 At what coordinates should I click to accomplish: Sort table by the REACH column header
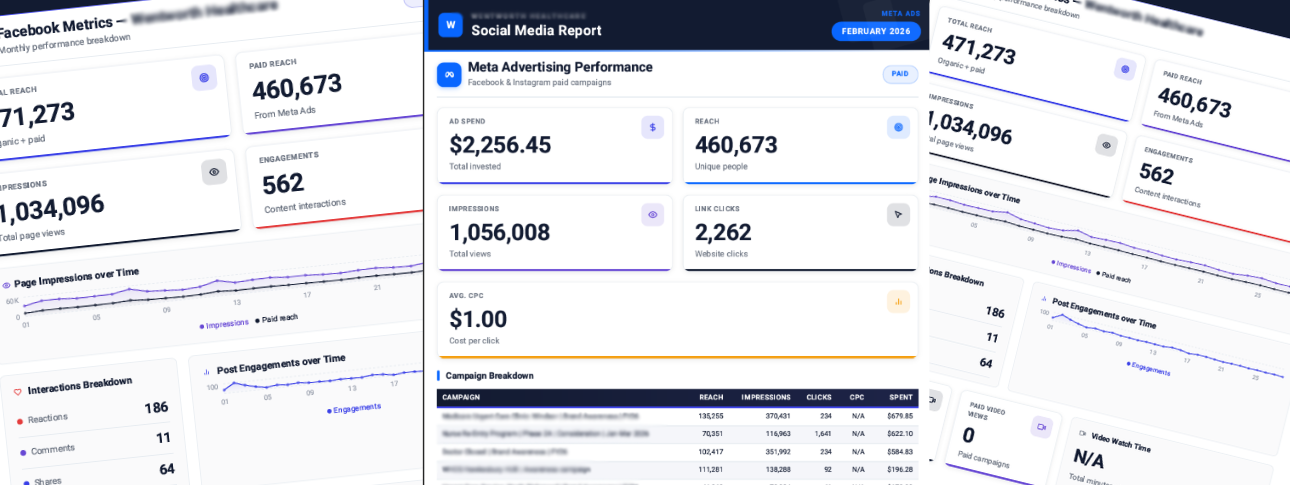pyautogui.click(x=711, y=397)
